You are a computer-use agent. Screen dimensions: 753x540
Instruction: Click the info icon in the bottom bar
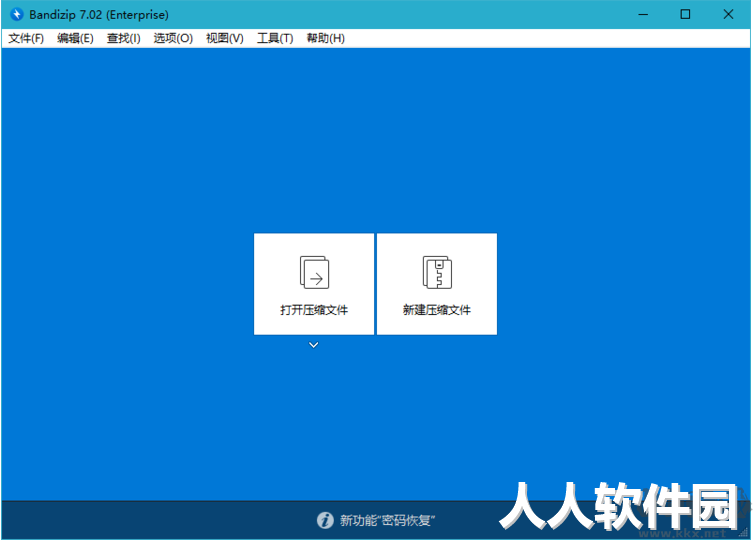click(325, 520)
